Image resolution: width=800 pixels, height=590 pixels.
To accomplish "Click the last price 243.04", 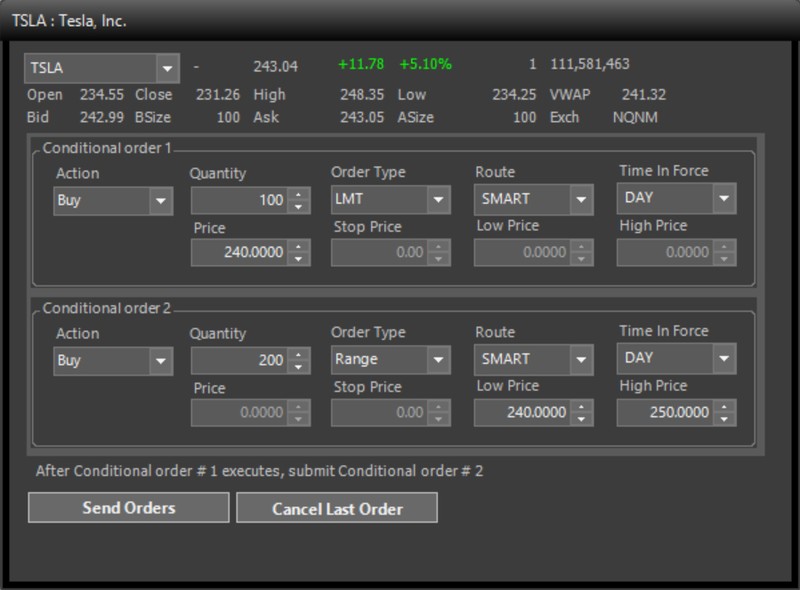I will (x=276, y=66).
